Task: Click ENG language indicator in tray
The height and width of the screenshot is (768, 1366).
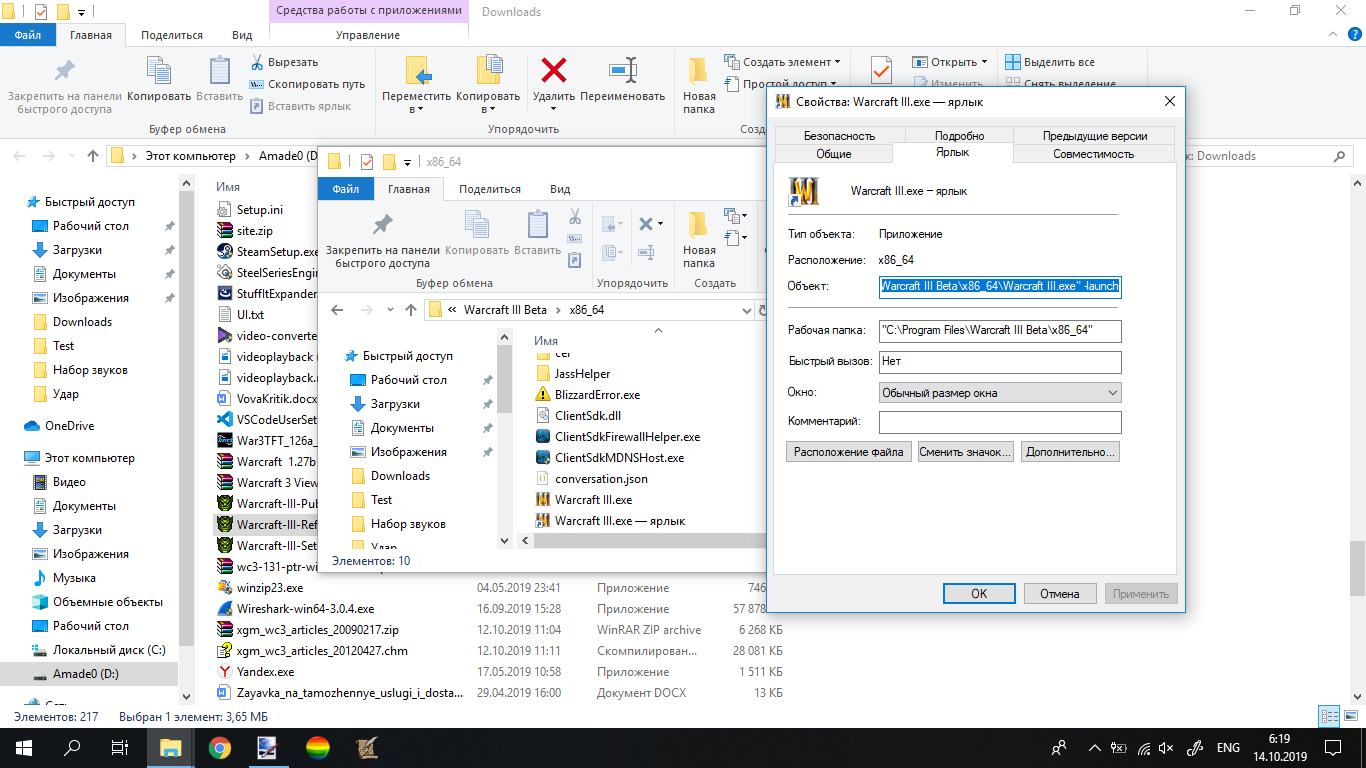Action: pyautogui.click(x=1228, y=748)
